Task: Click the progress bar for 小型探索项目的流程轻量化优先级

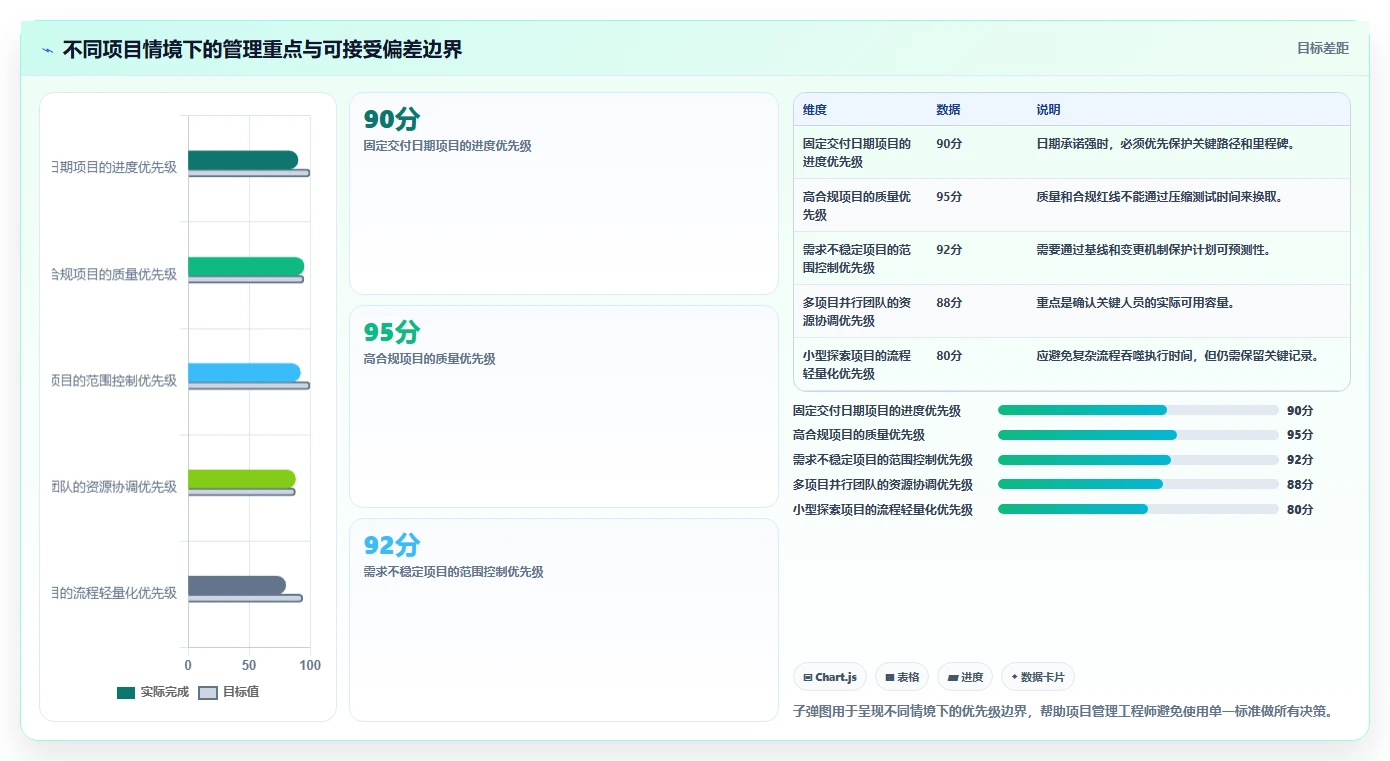Action: coord(1138,509)
